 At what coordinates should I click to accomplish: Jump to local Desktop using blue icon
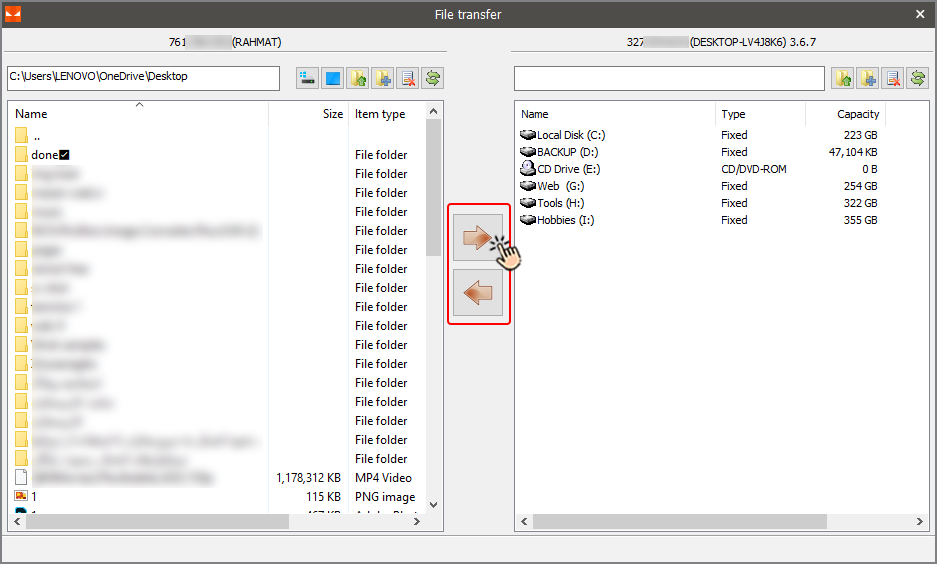332,78
